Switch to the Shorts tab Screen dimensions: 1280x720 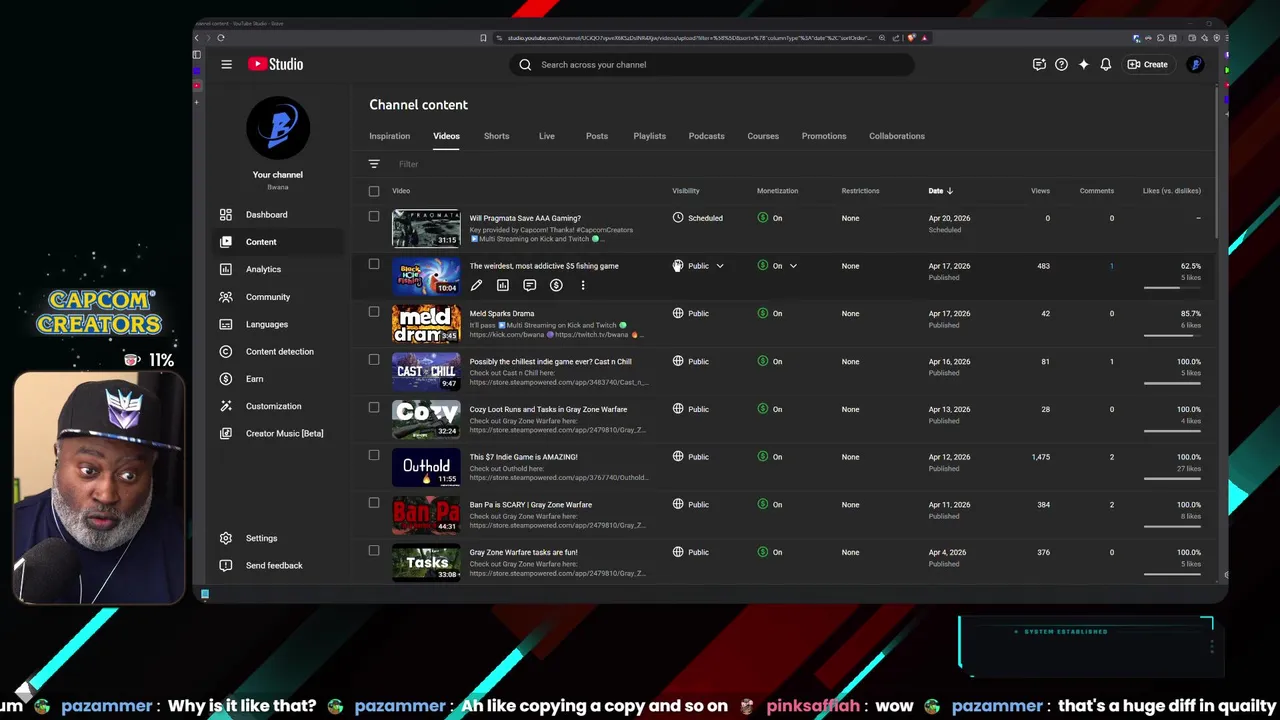(x=496, y=136)
